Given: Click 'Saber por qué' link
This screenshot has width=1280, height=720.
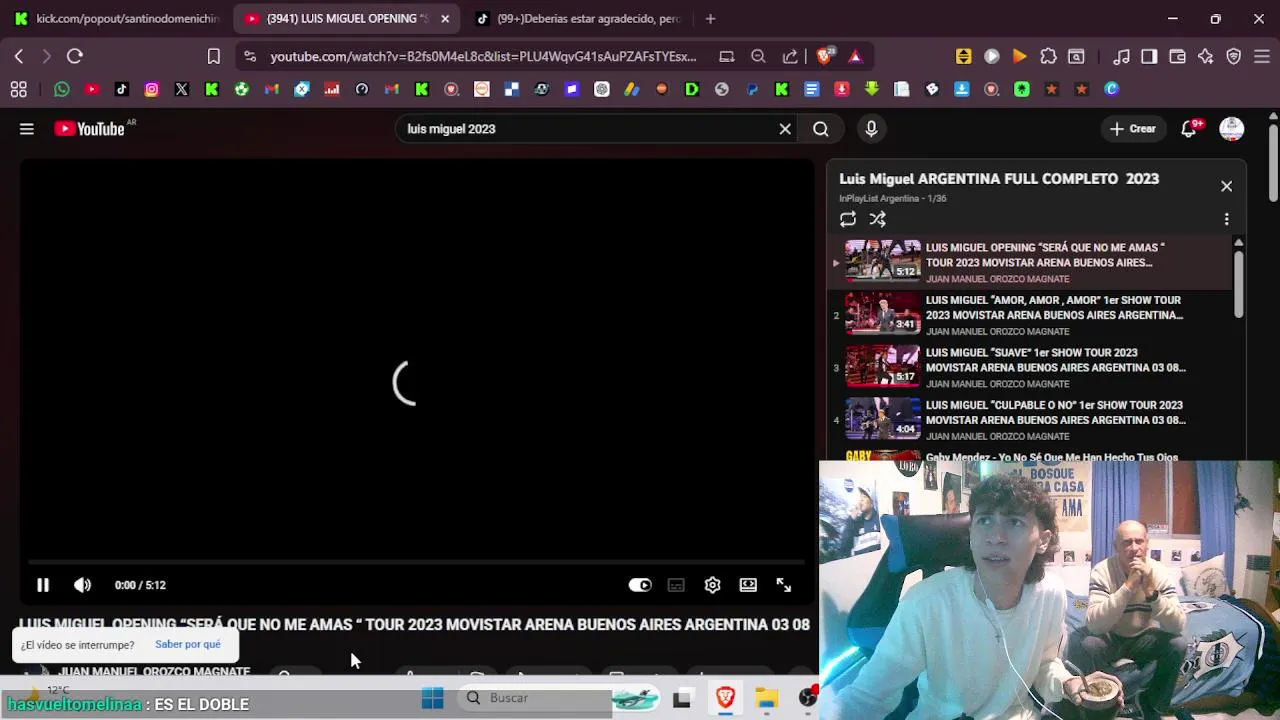Looking at the screenshot, I should coord(188,645).
